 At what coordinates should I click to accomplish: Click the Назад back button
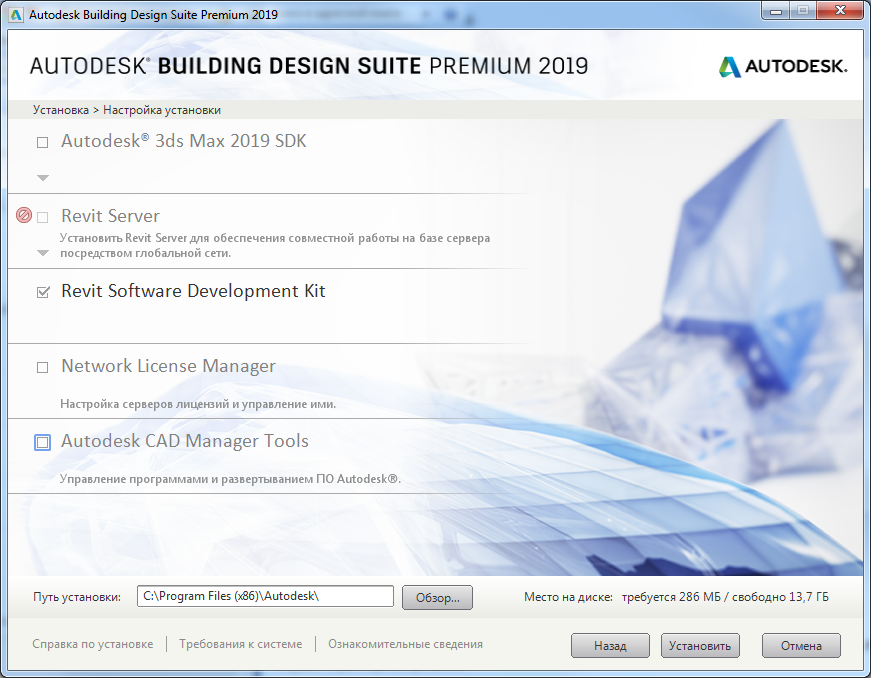610,646
